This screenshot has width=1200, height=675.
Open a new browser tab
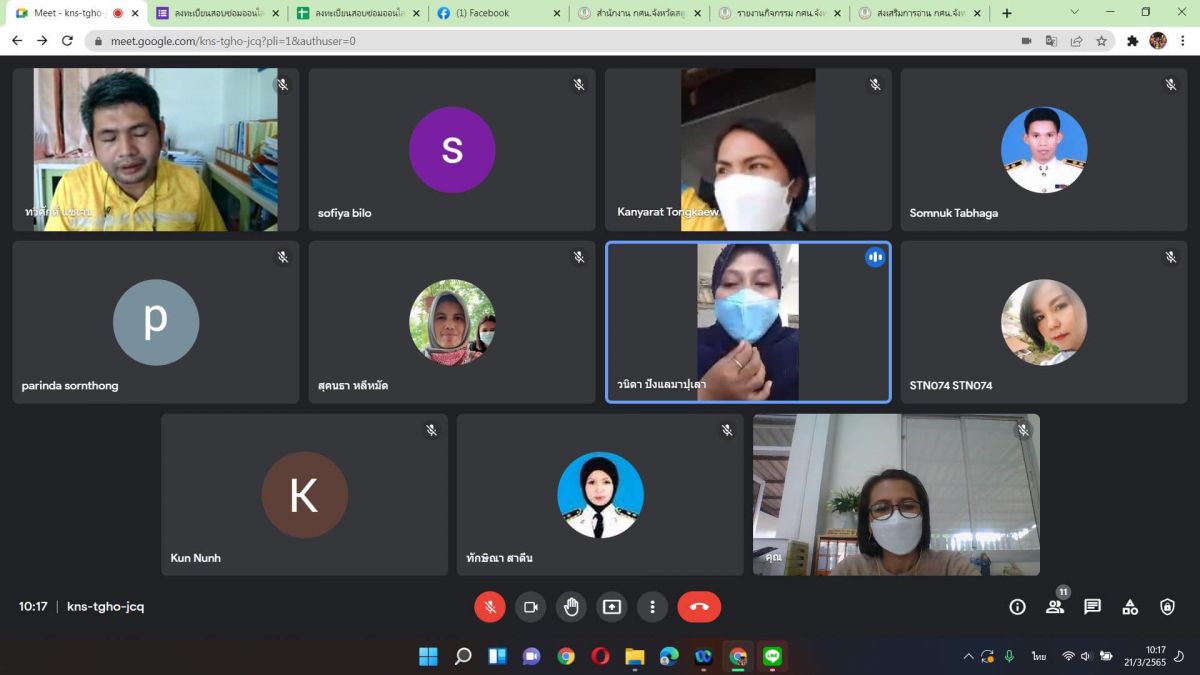click(x=1007, y=13)
